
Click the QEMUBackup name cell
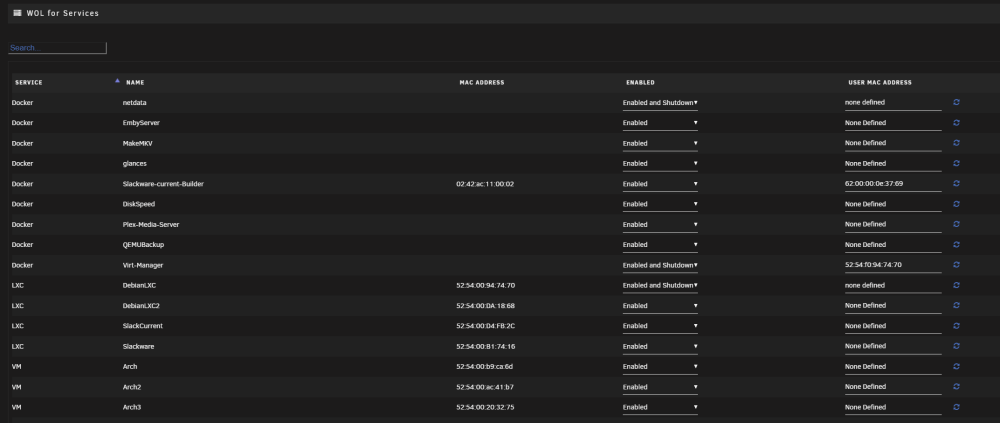(x=143, y=244)
